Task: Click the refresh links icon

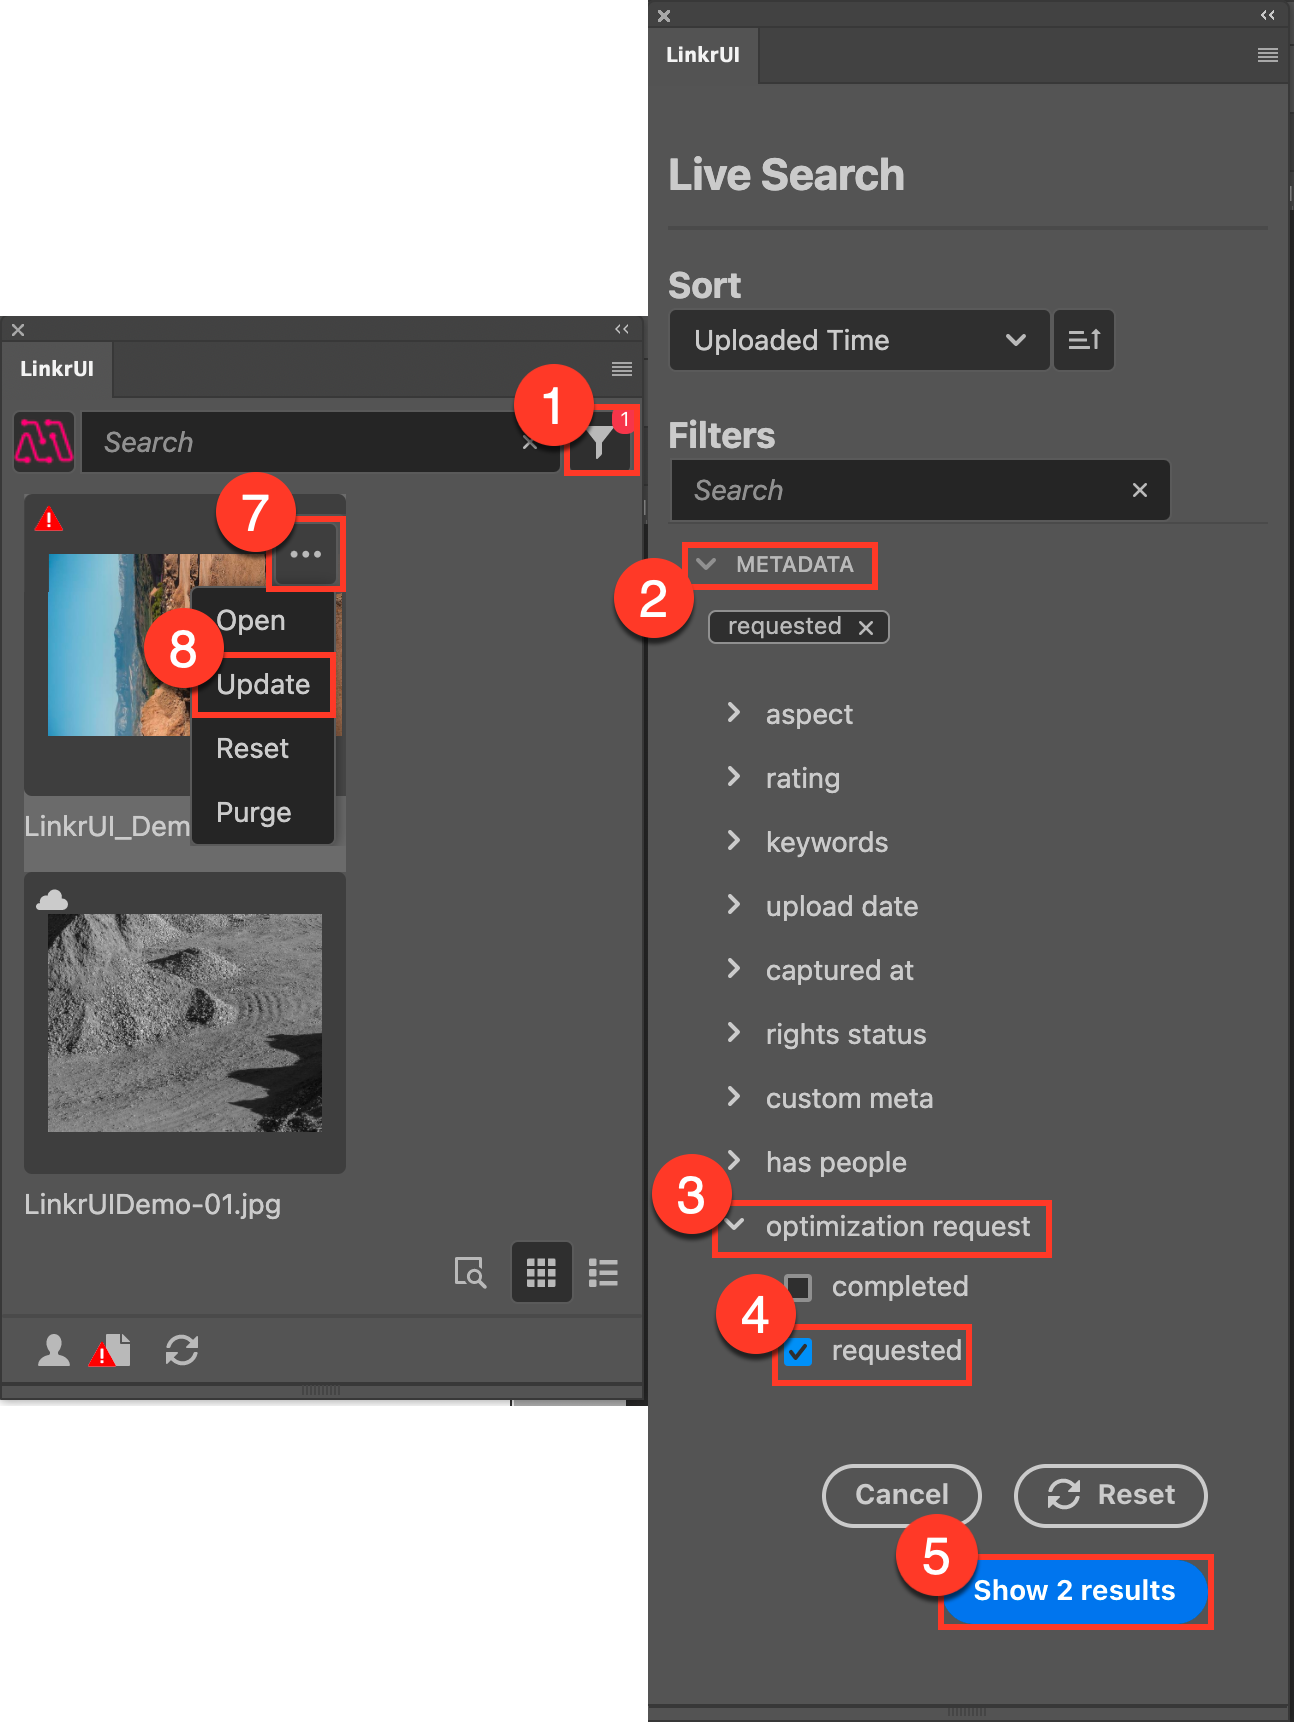Action: coord(182,1350)
